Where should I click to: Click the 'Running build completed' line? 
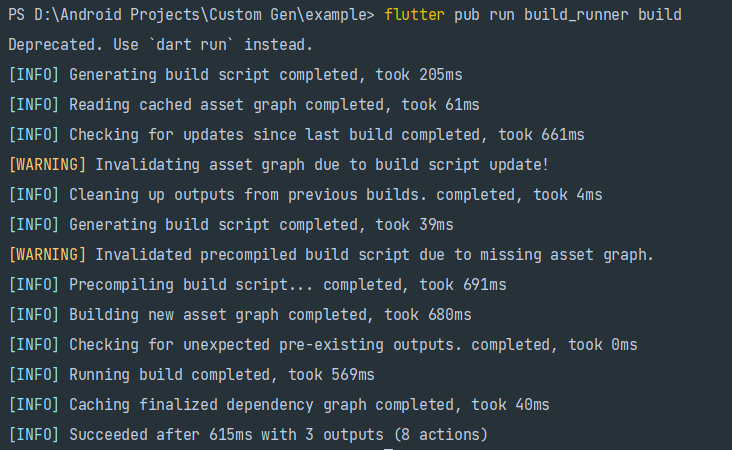(191, 375)
